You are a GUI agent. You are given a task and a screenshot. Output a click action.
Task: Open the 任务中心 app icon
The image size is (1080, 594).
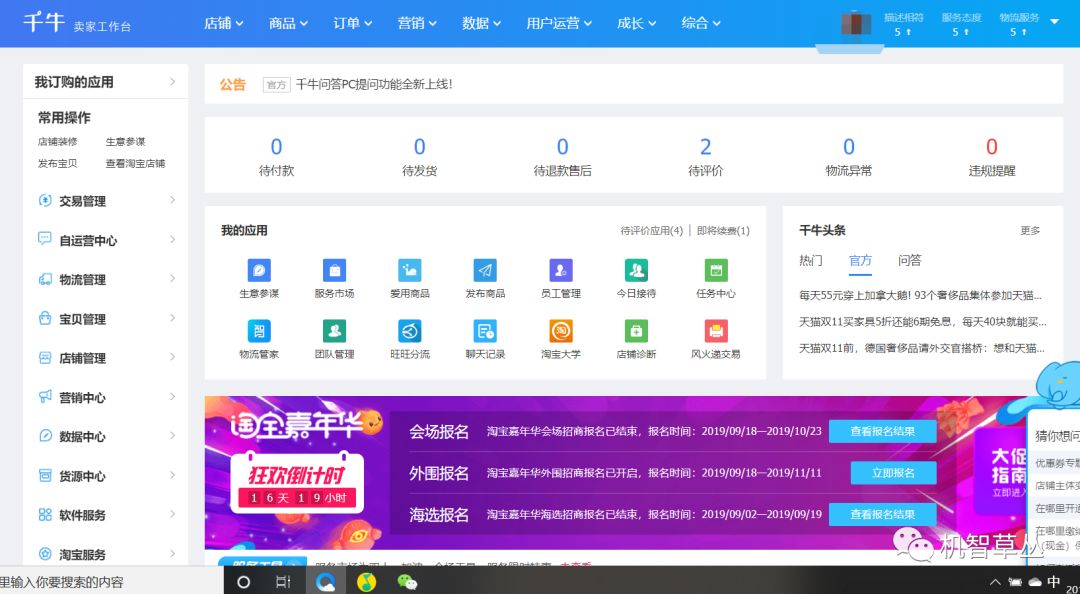click(x=716, y=271)
